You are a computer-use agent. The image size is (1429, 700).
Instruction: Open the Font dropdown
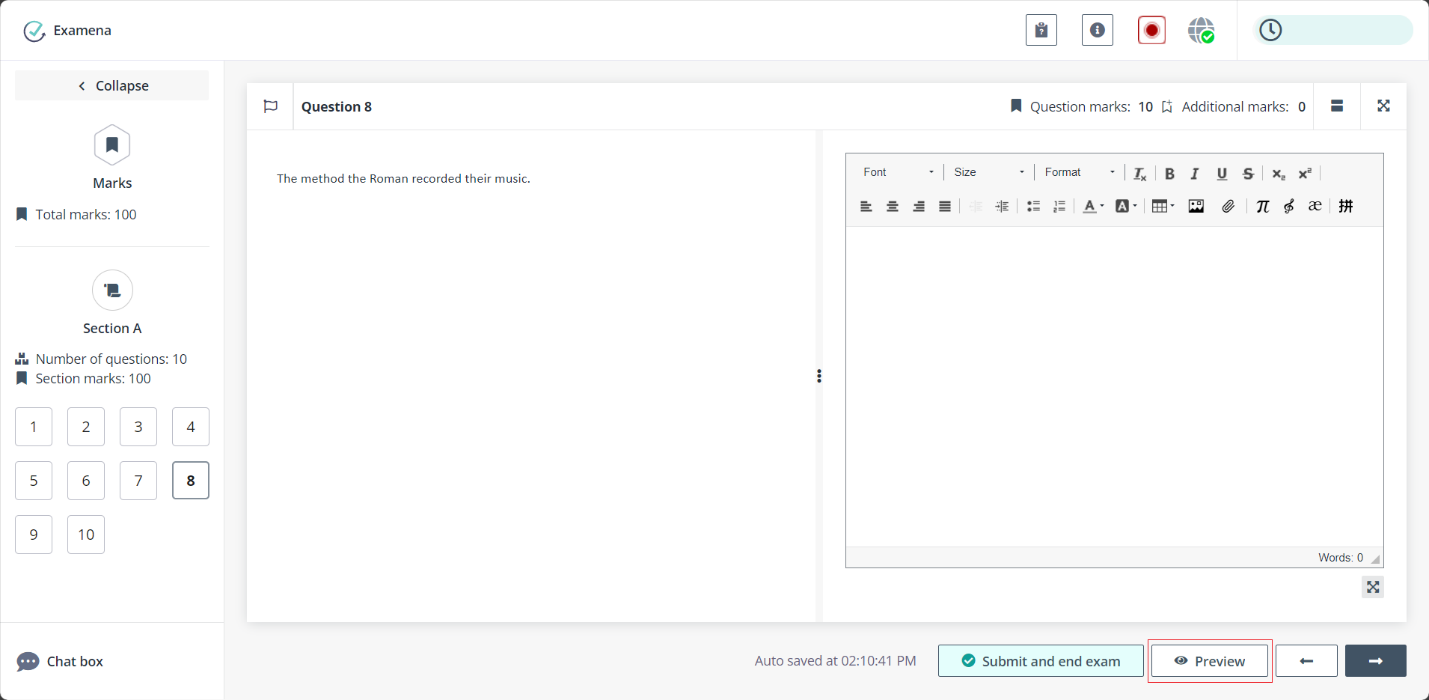[898, 172]
